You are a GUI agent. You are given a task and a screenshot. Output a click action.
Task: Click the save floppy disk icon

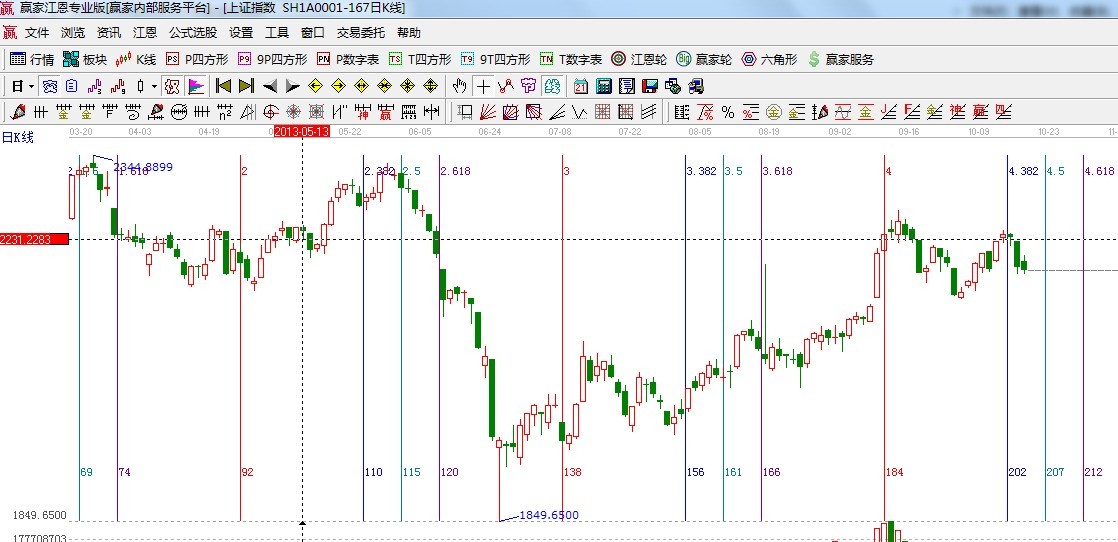[x=649, y=86]
